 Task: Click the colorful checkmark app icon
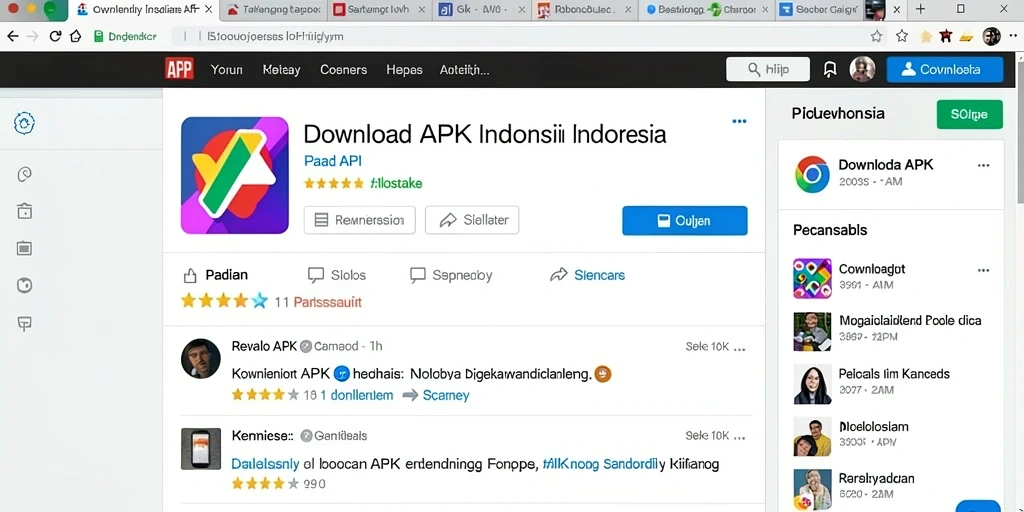click(234, 175)
